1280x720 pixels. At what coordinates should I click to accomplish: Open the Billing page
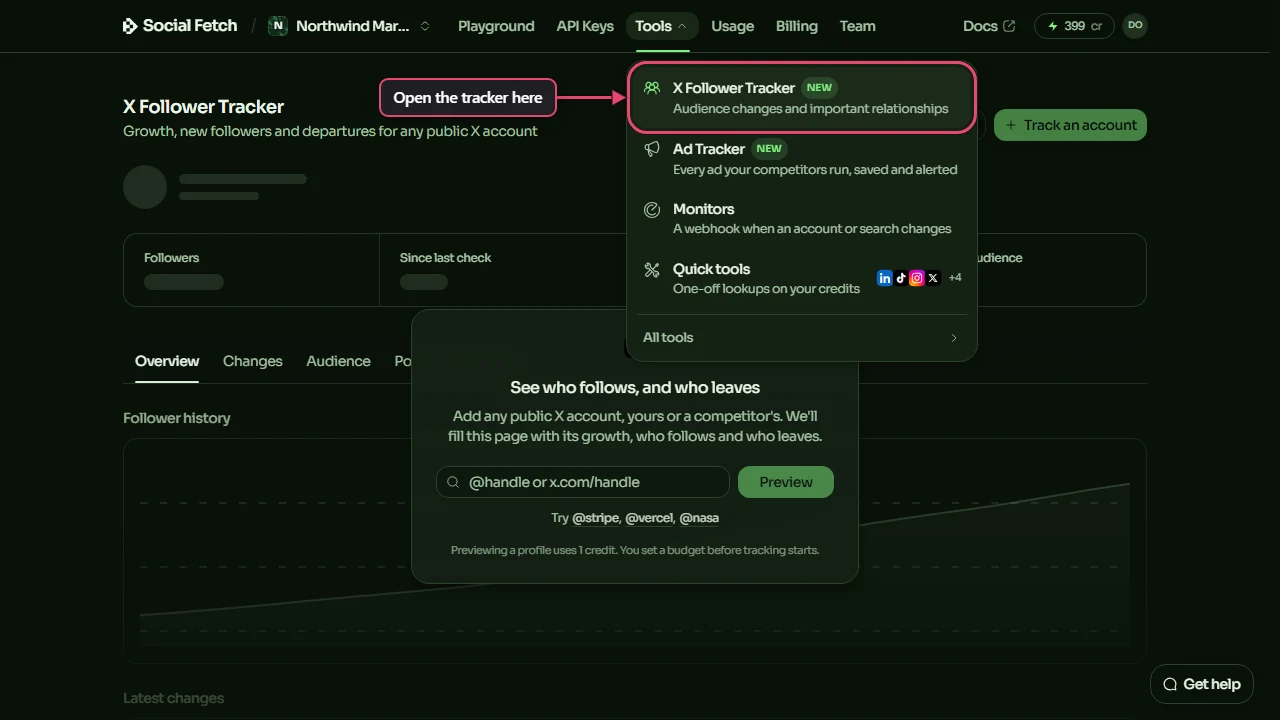(797, 26)
